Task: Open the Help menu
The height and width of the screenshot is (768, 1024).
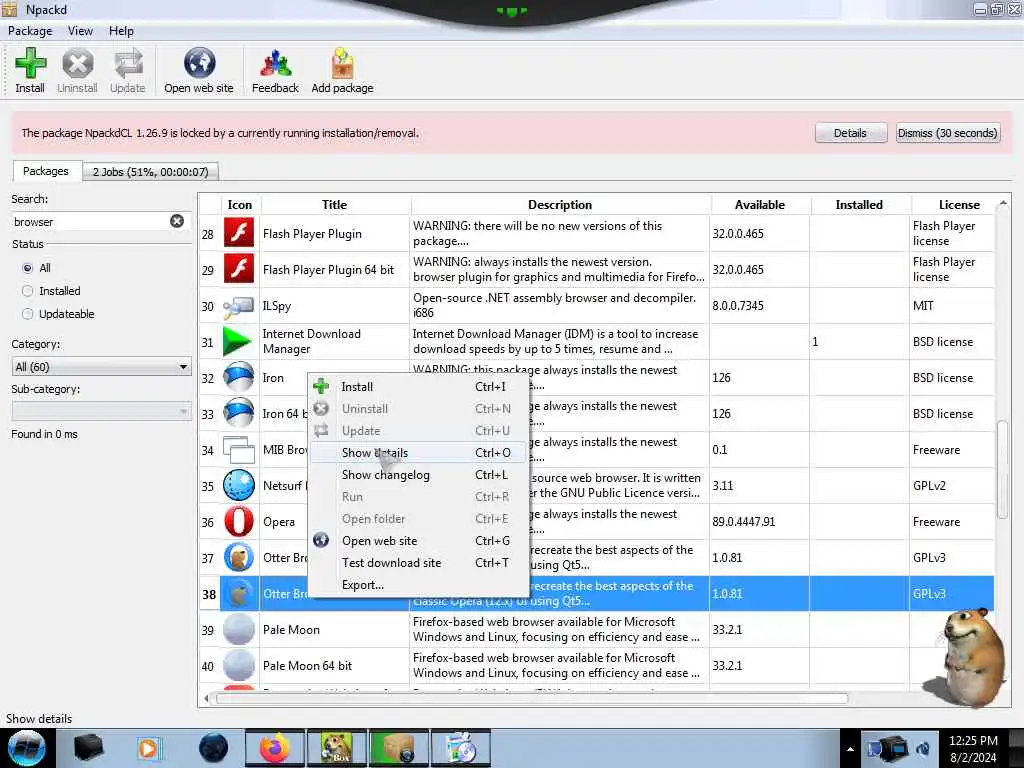Action: click(121, 31)
